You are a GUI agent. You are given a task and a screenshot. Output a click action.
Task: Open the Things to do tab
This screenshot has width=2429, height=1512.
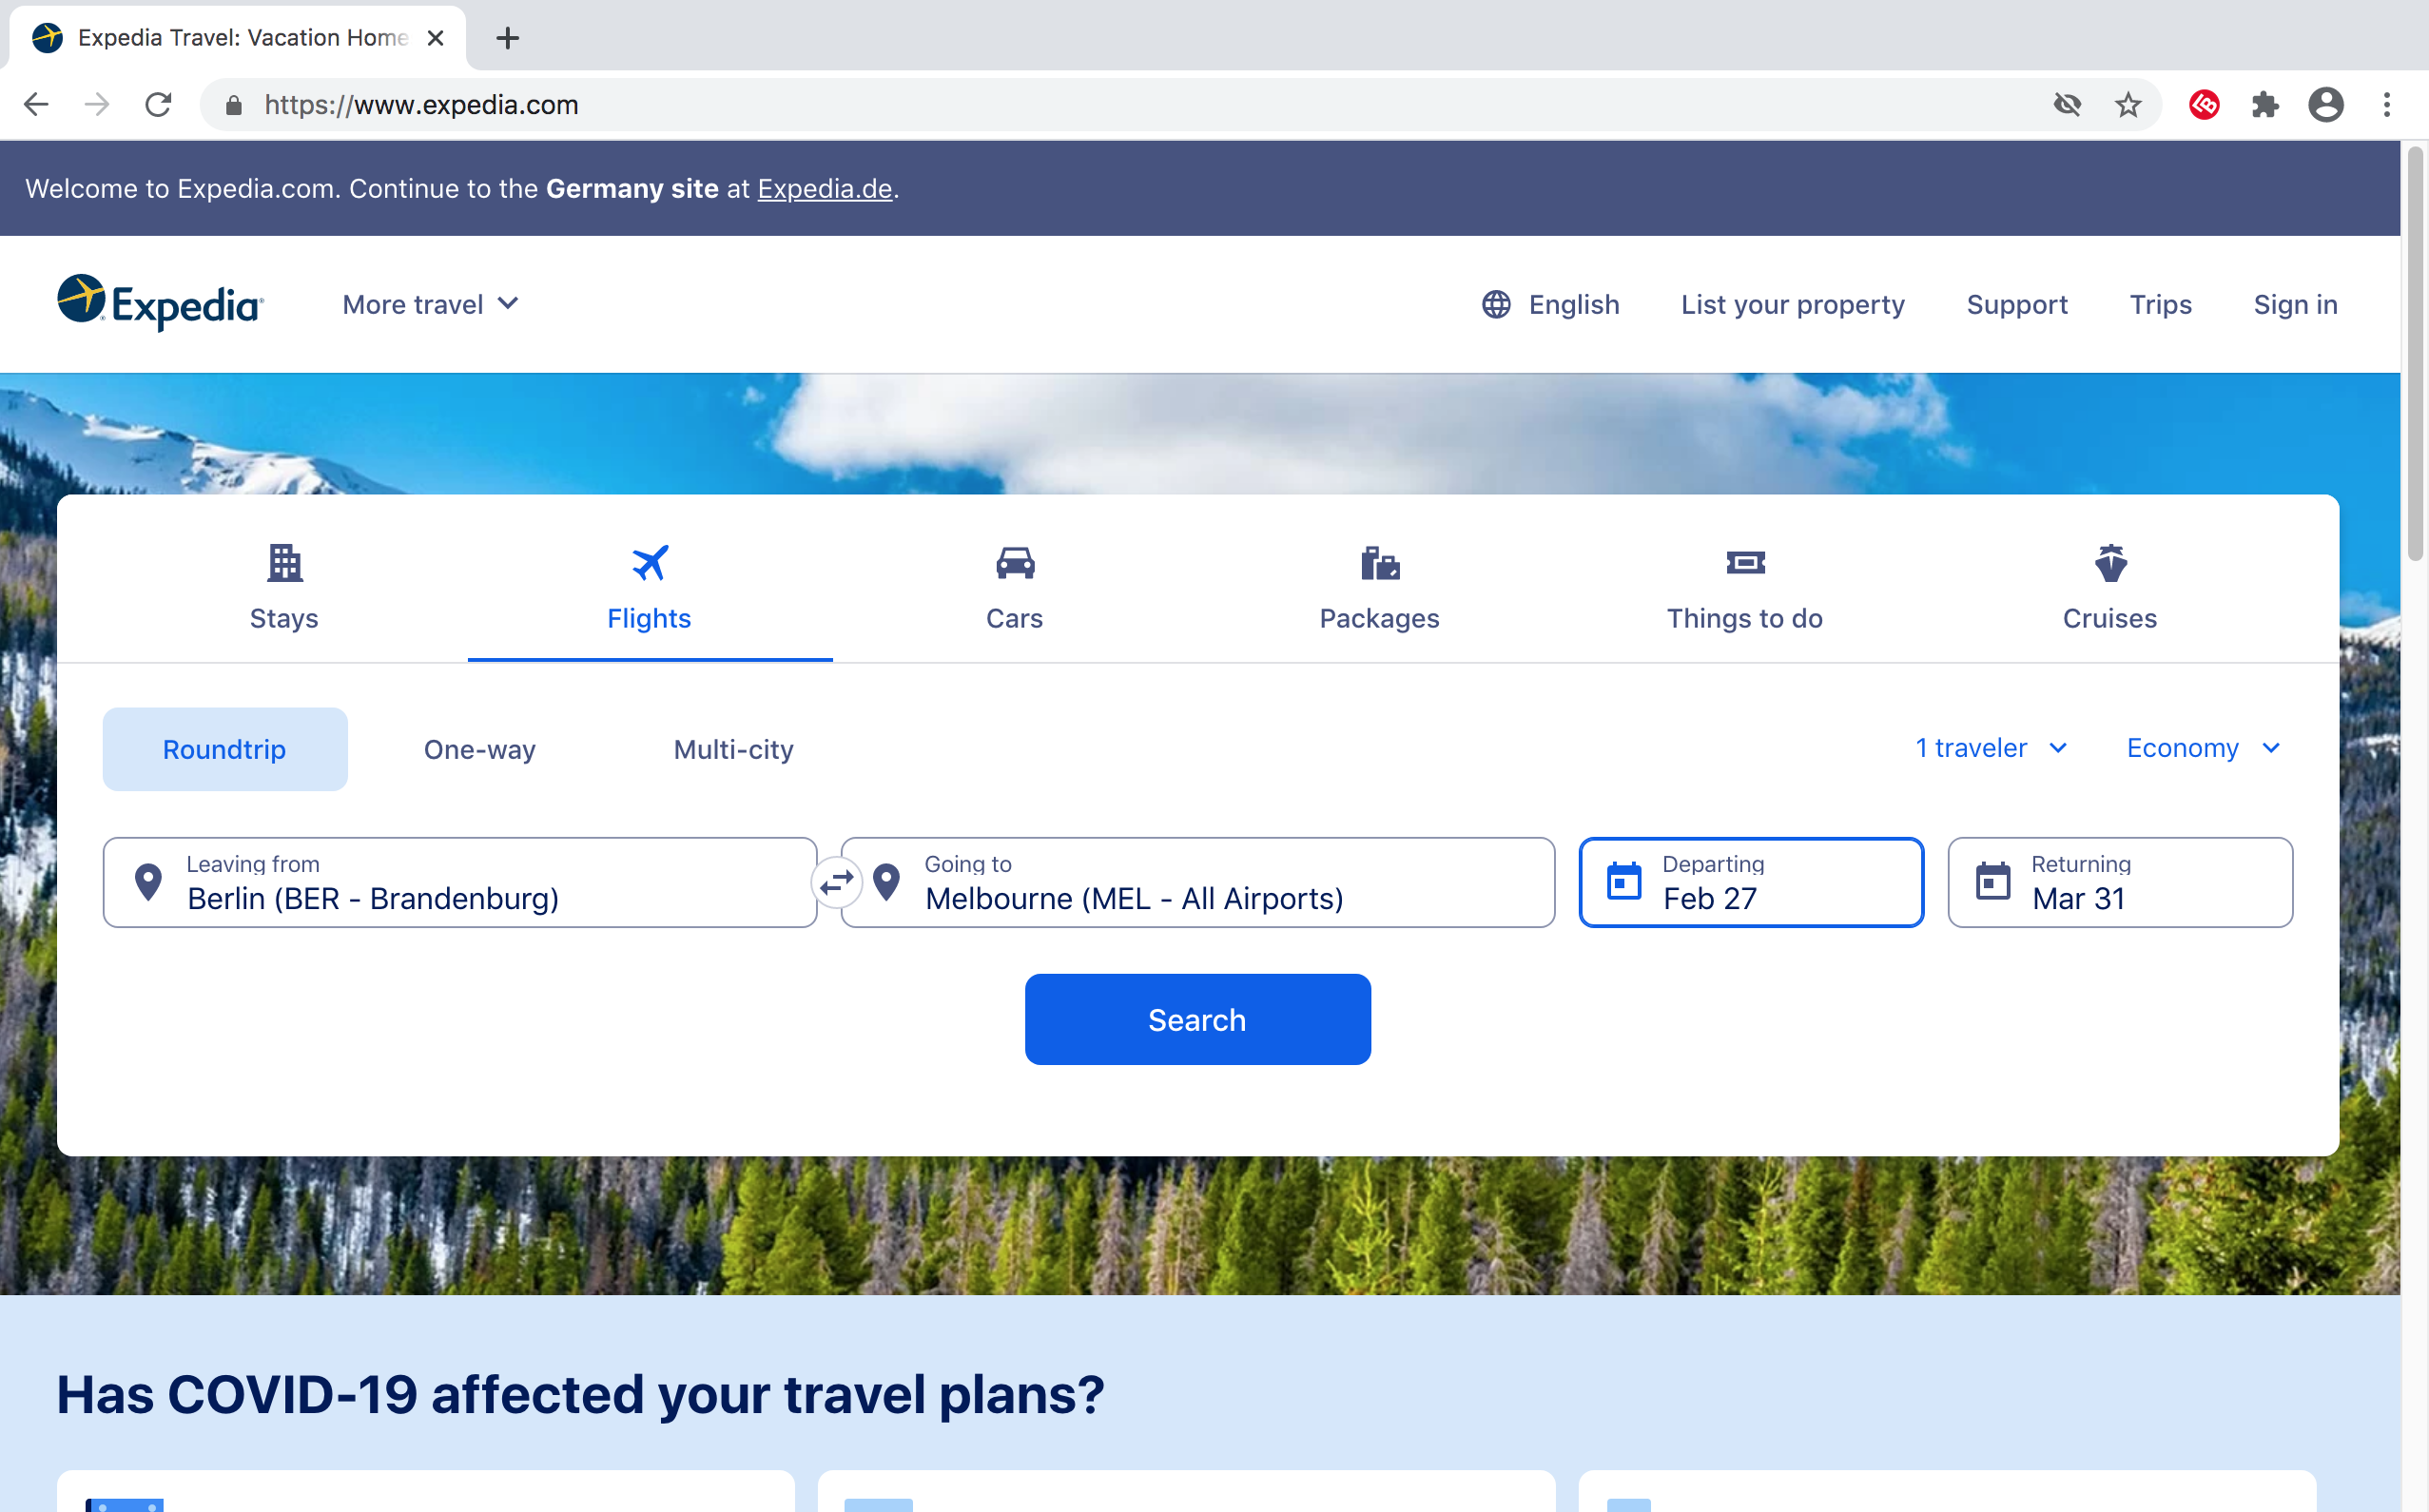(x=1744, y=587)
